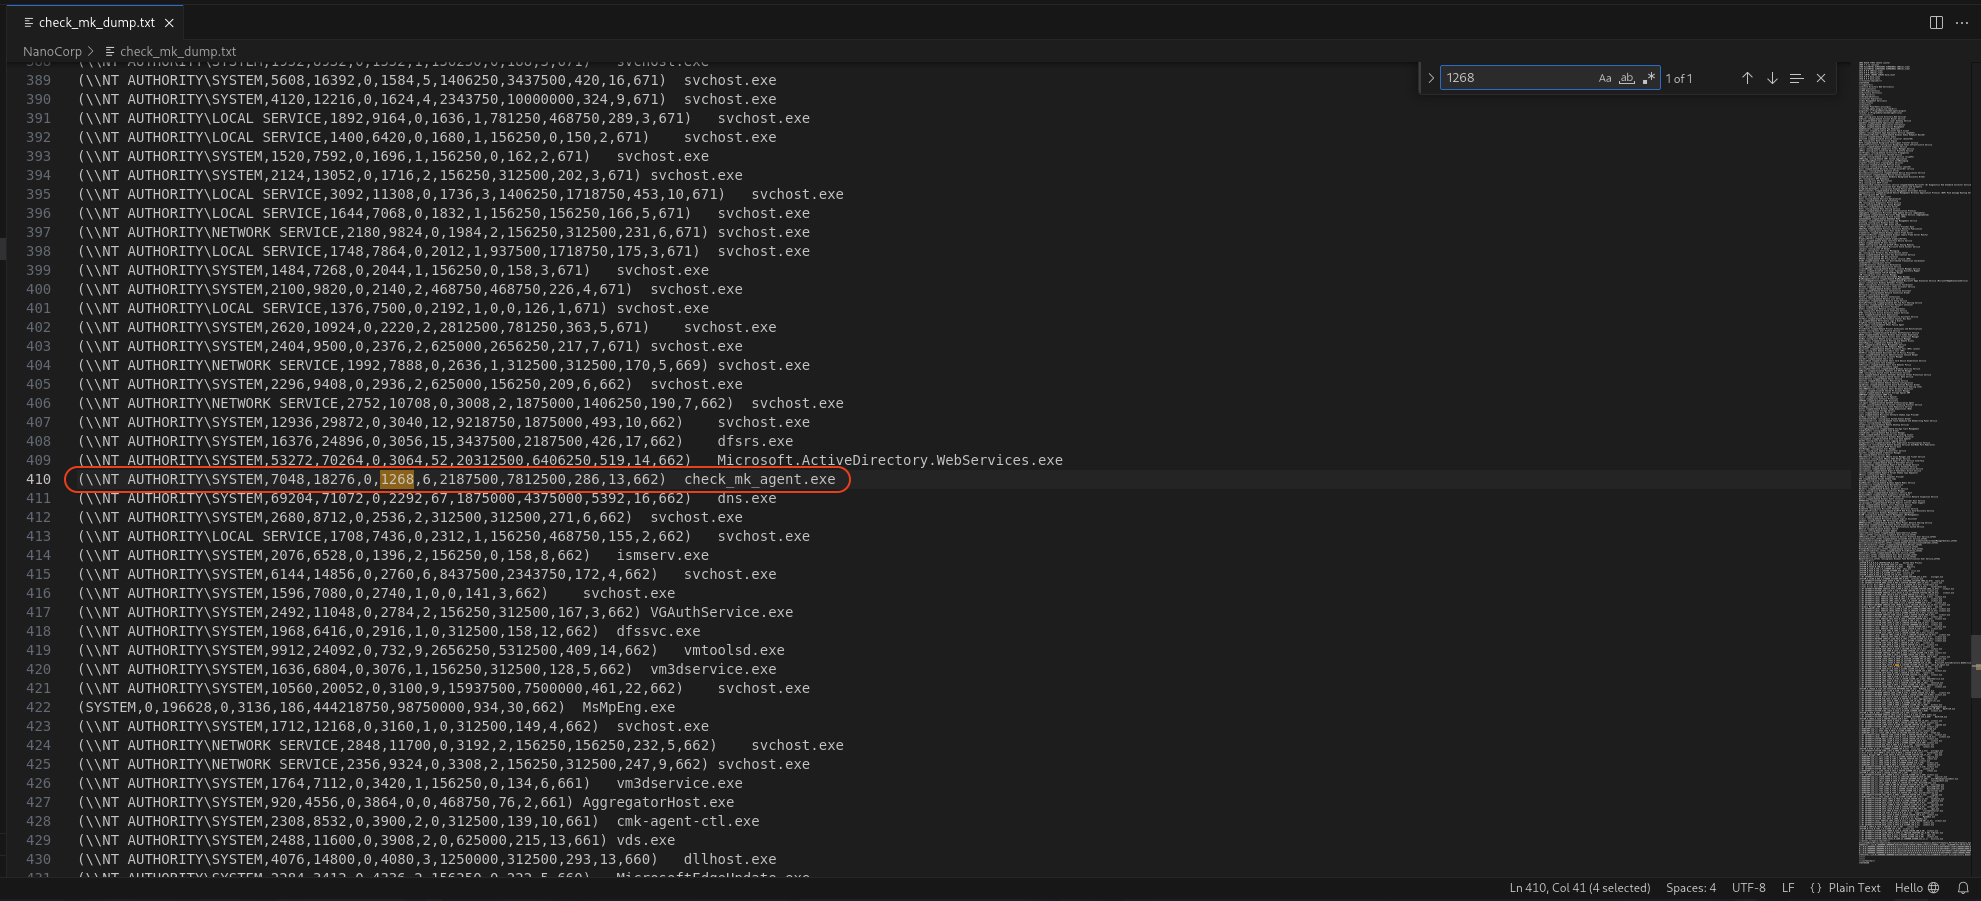Click the minimap scroll slider

[x=1975, y=666]
